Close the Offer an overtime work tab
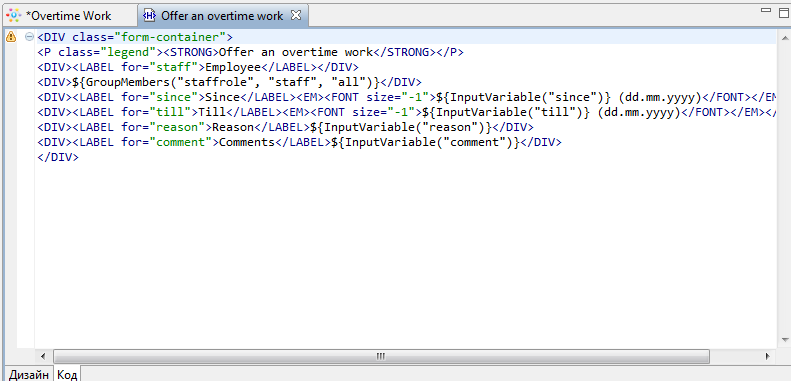Image resolution: width=791 pixels, height=381 pixels. click(x=296, y=15)
